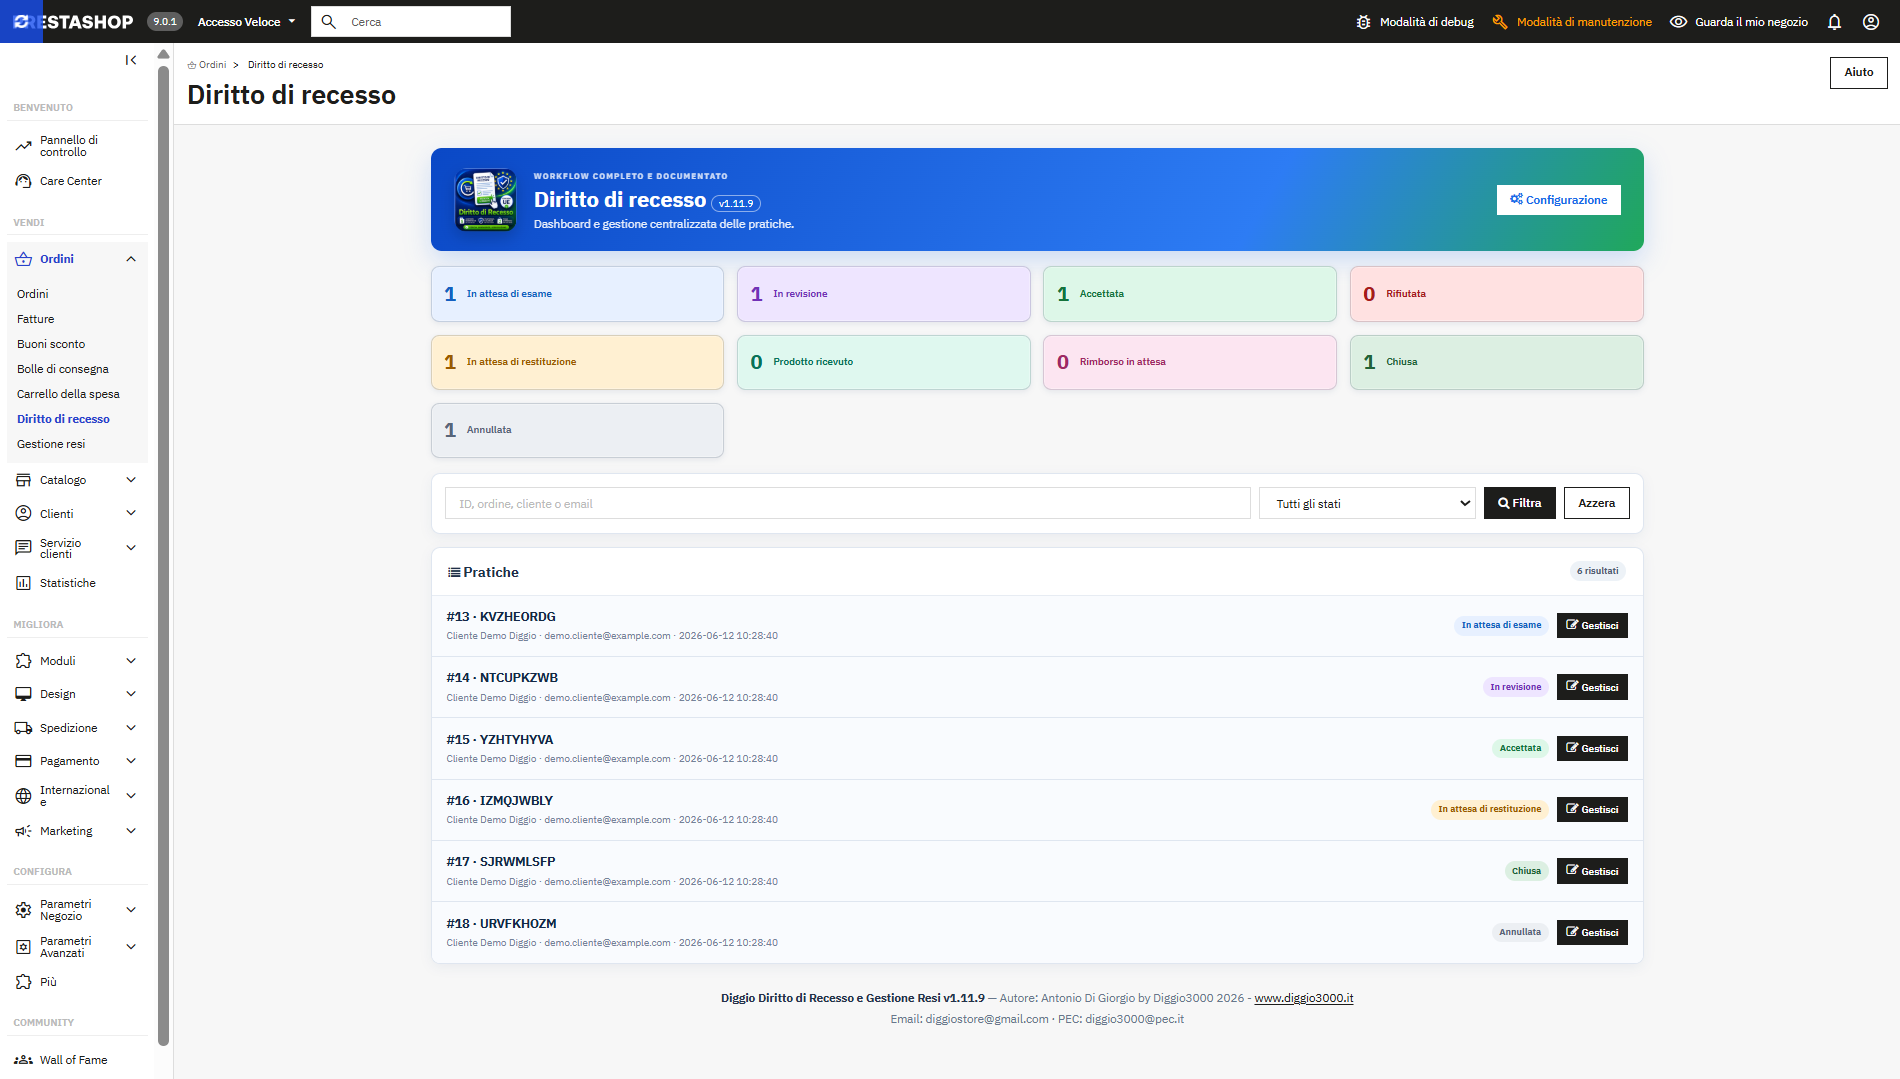Click the search magnifier icon

[x=328, y=22]
